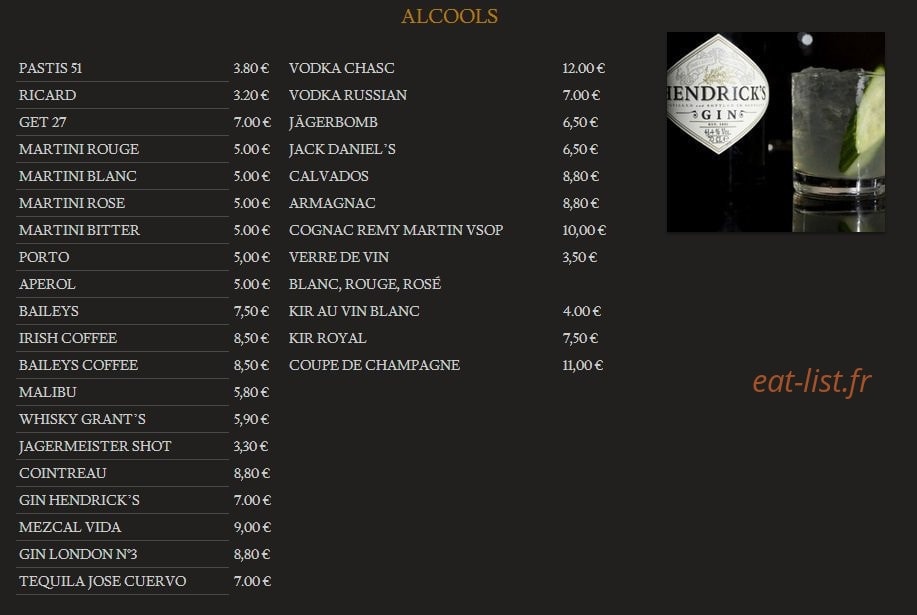Select the KIR ROYAL item

[x=328, y=338]
